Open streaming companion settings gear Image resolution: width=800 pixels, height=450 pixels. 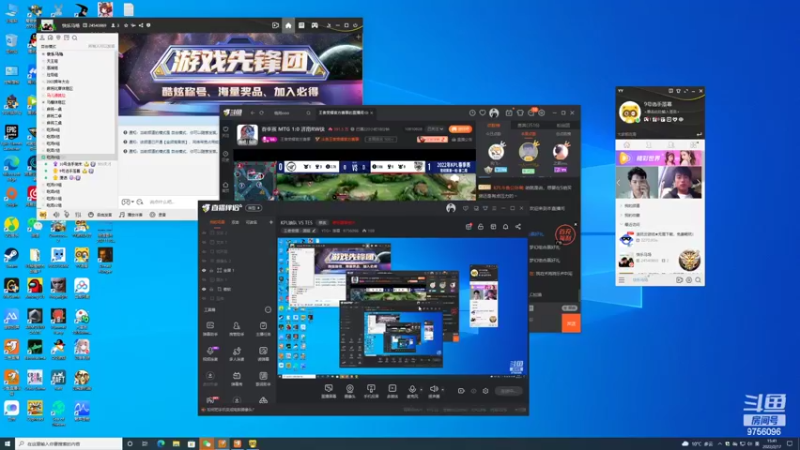(x=485, y=391)
